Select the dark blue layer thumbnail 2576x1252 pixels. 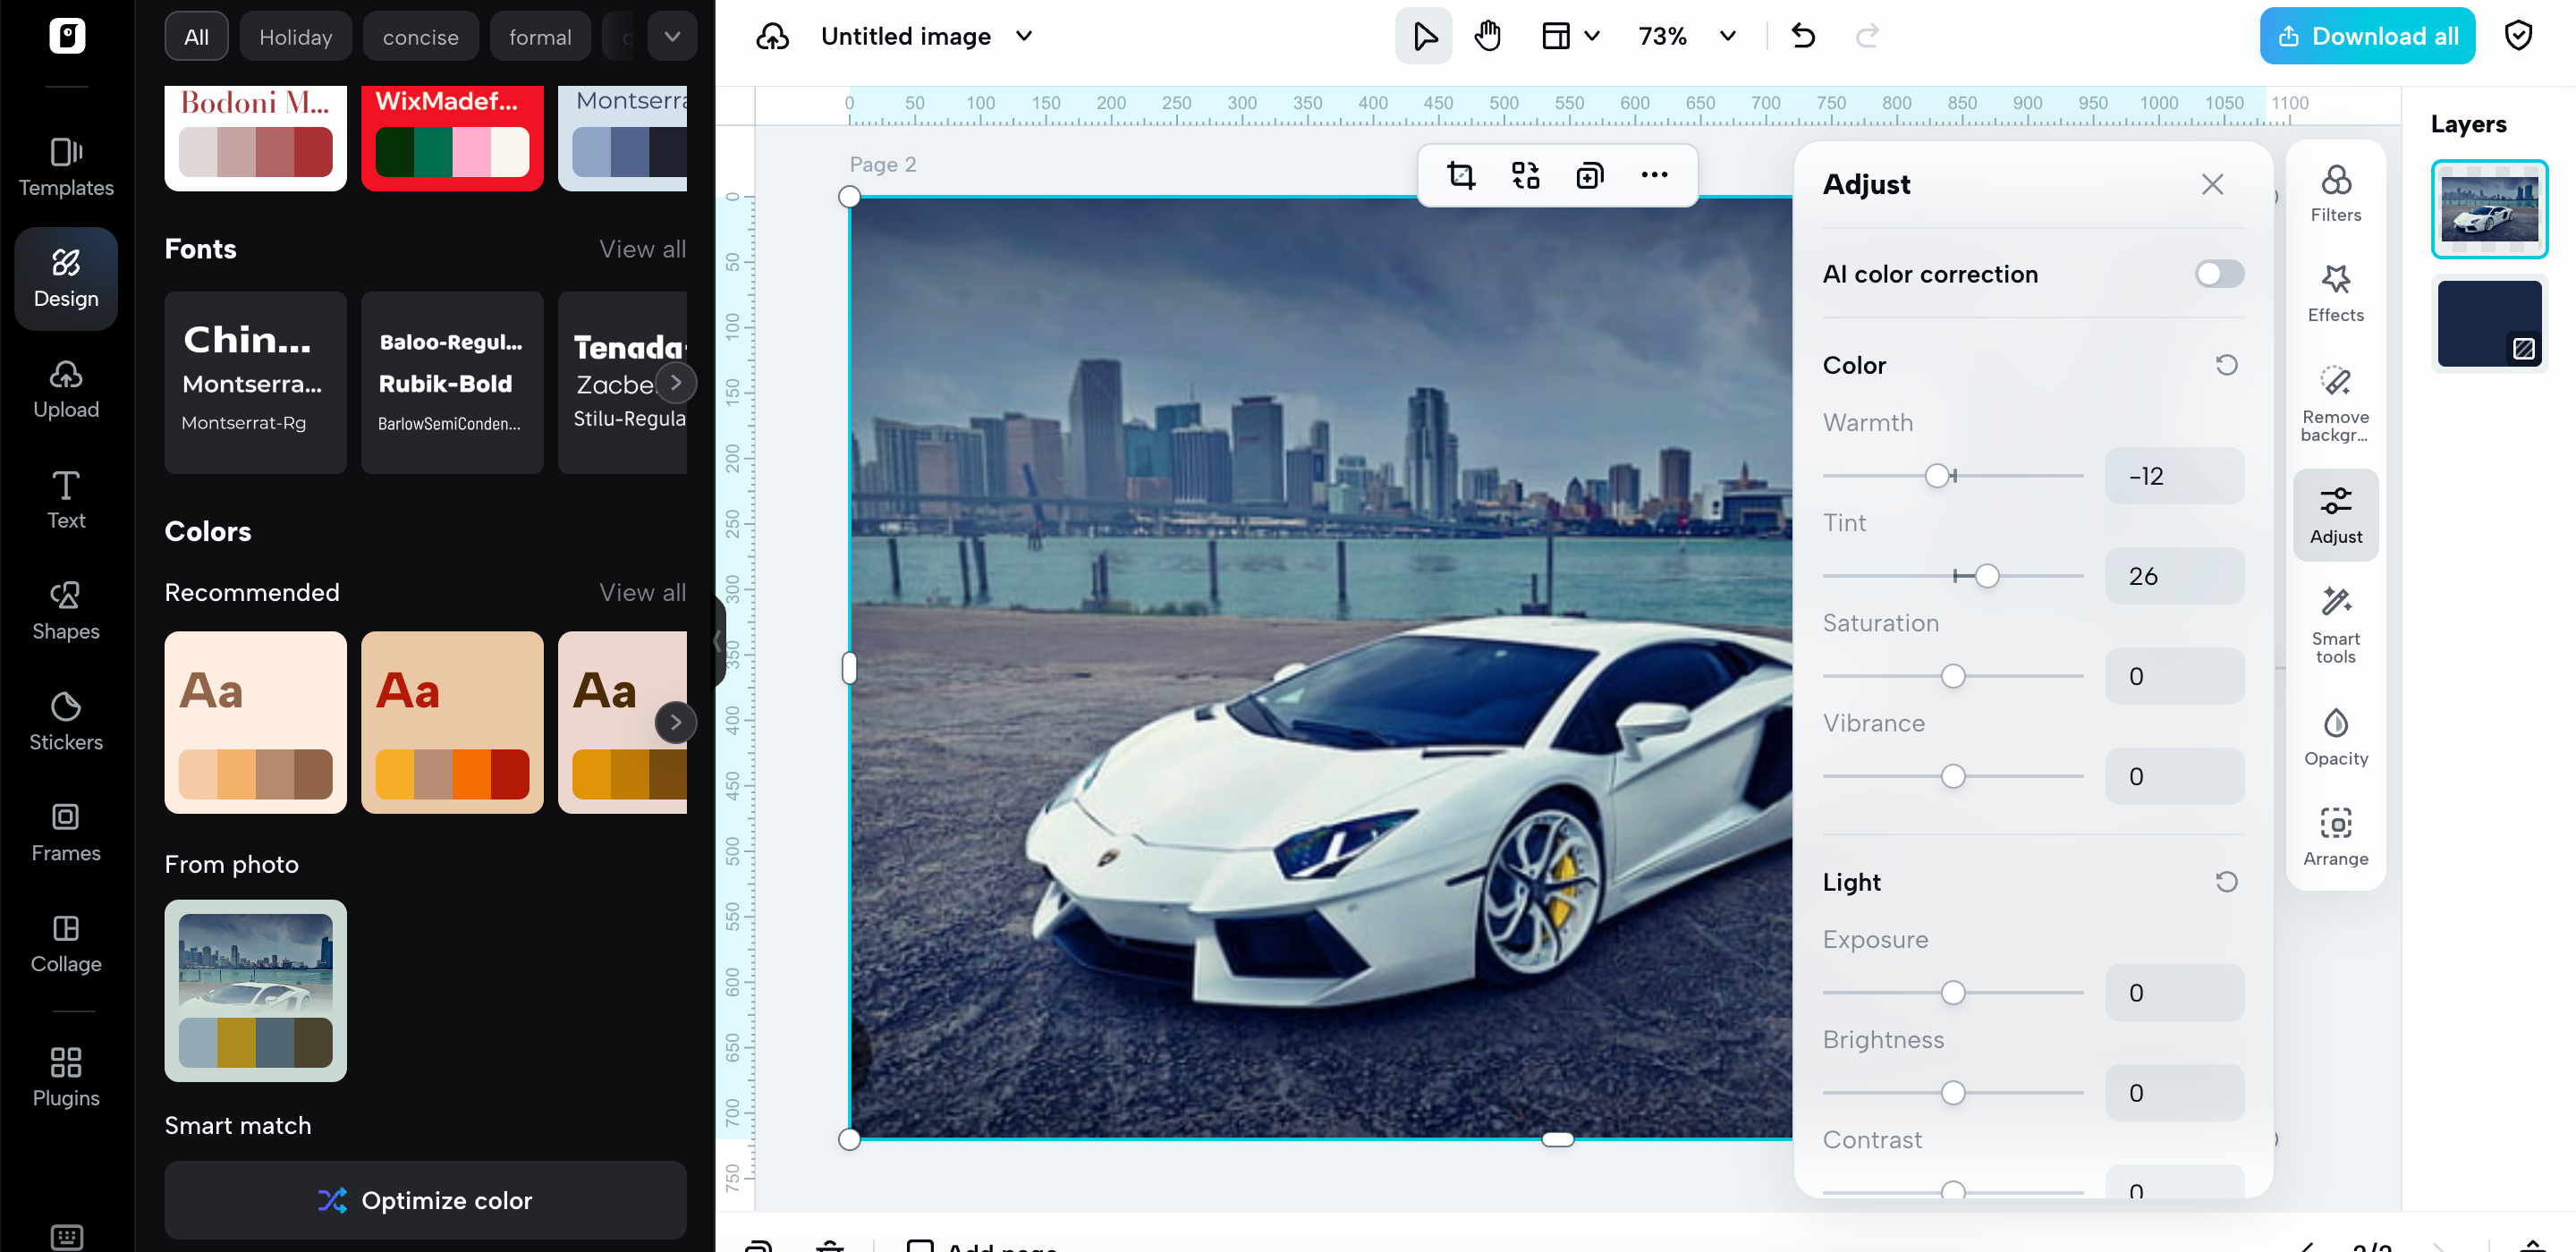2488,323
